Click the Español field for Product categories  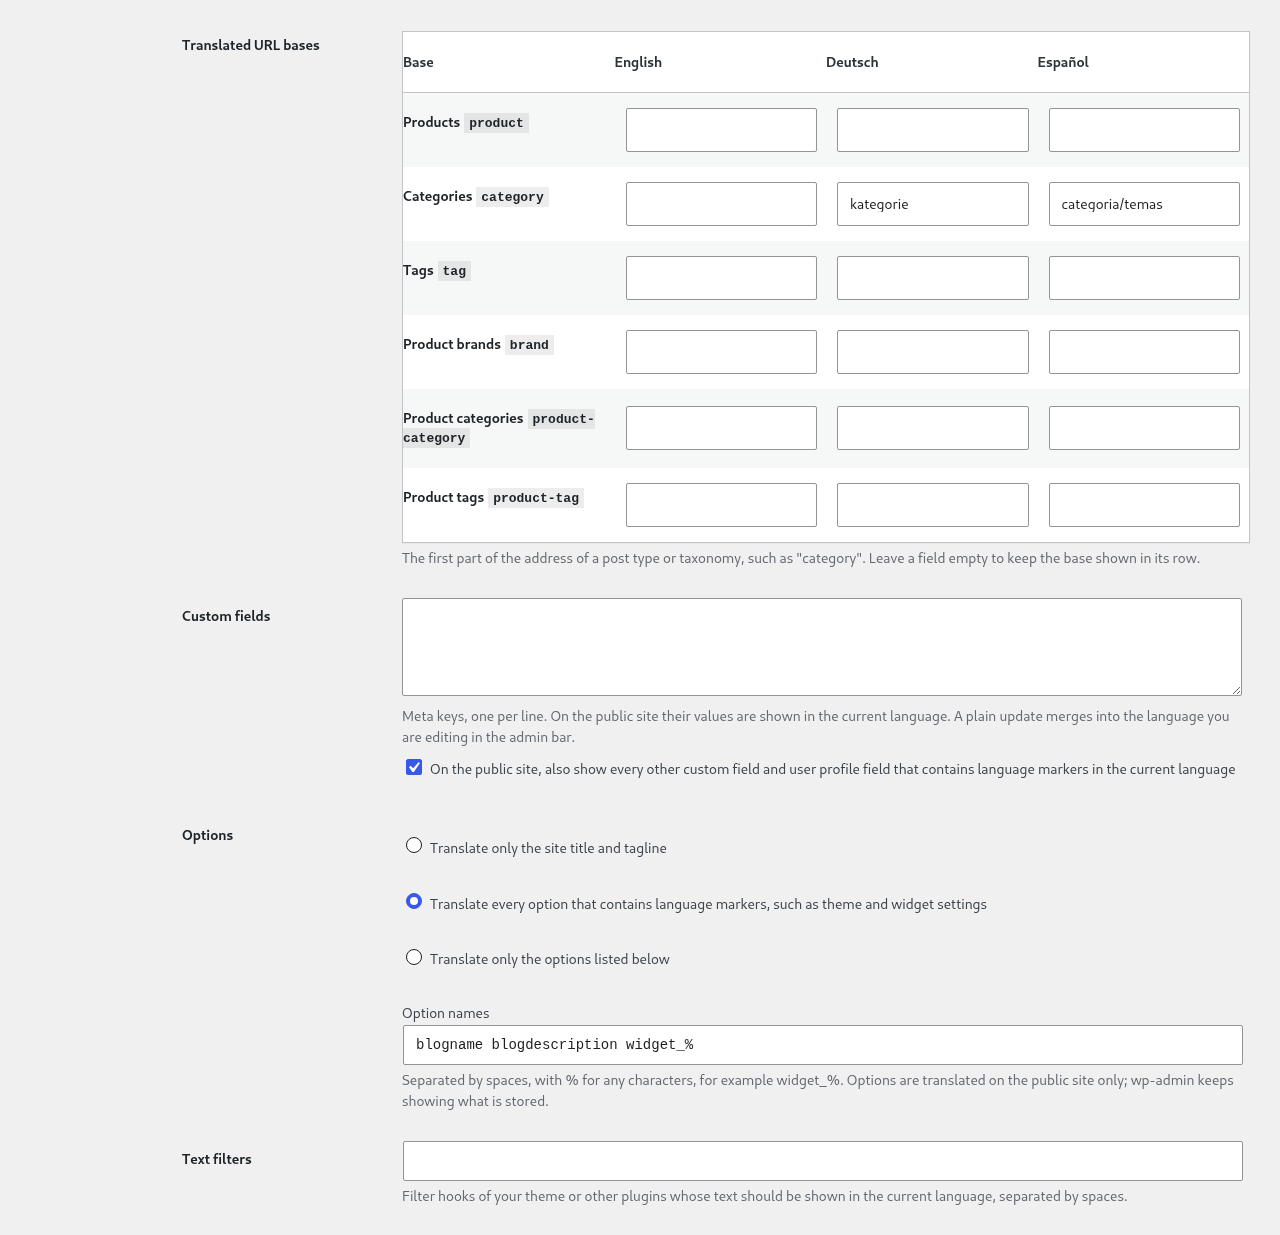(1144, 428)
